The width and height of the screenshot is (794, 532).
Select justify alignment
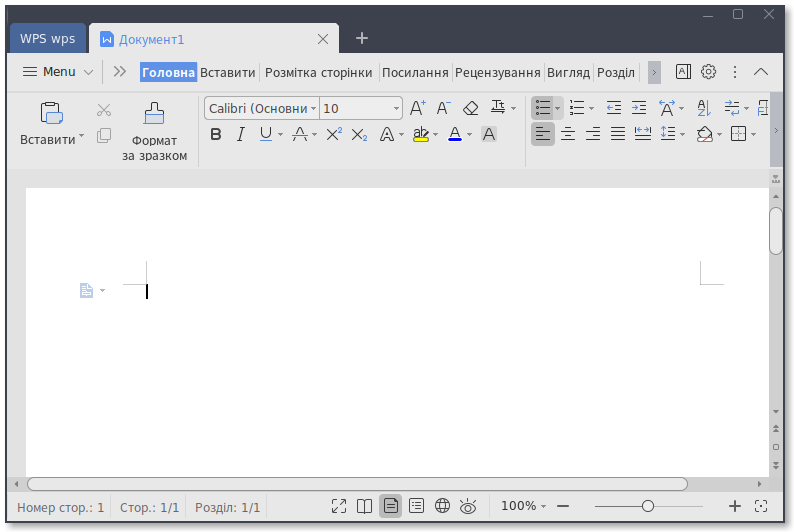coord(618,134)
